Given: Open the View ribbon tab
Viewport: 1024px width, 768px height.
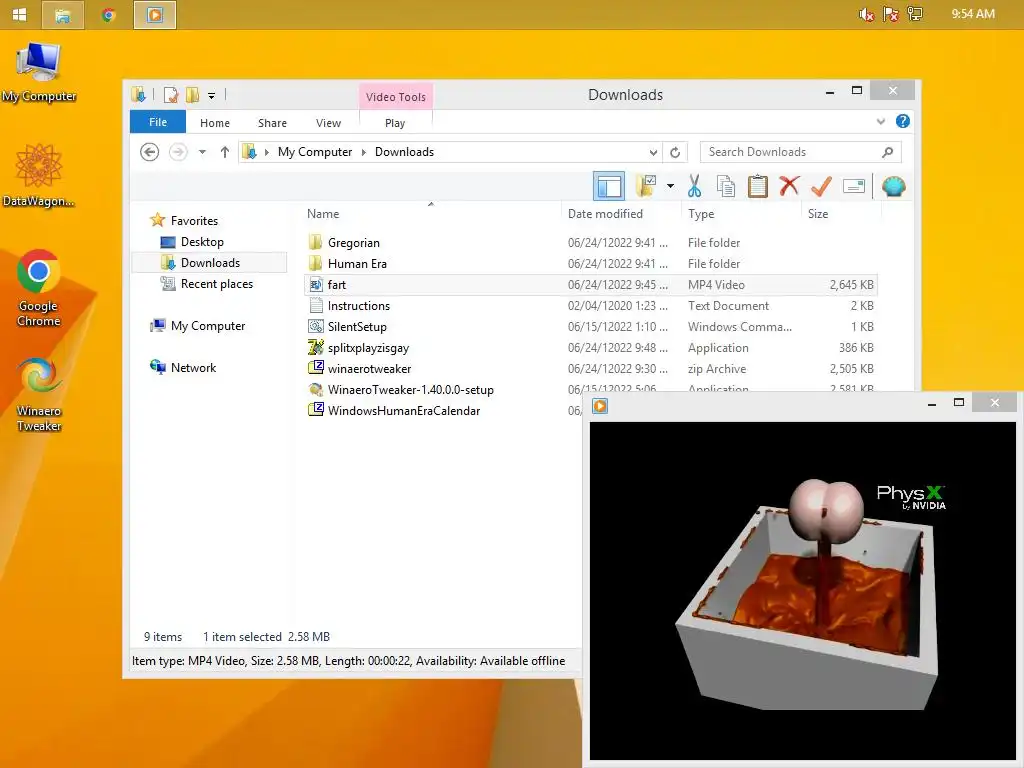Looking at the screenshot, I should tap(328, 123).
